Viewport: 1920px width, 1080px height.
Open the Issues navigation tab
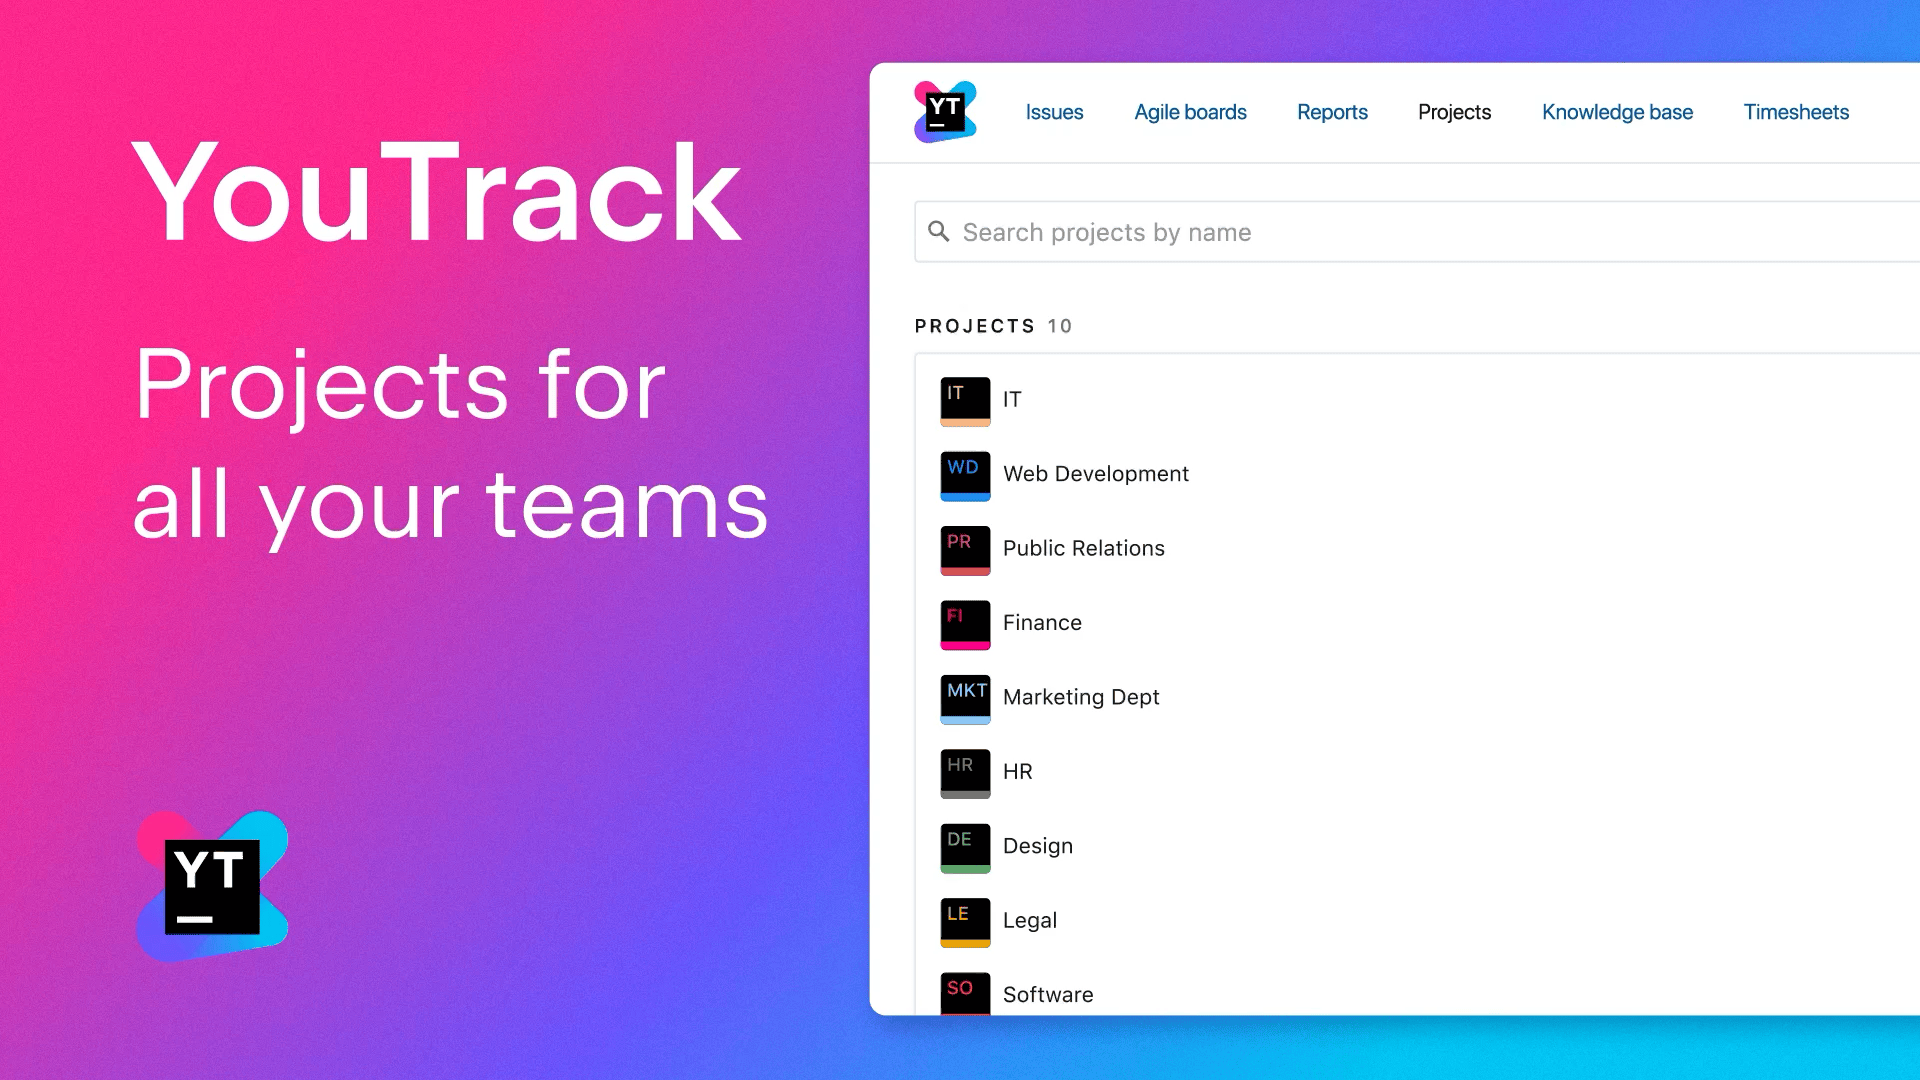[1055, 111]
